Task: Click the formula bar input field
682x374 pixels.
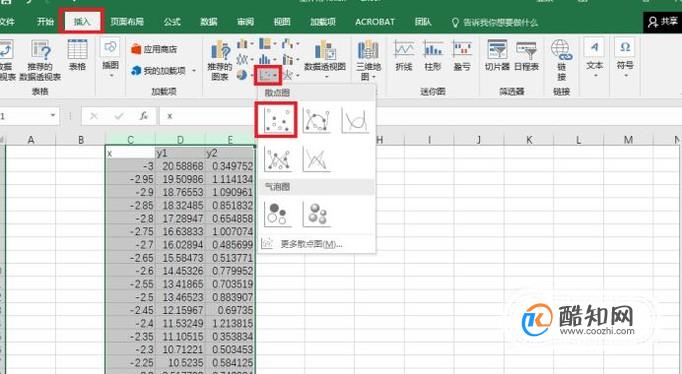Action: [418, 116]
